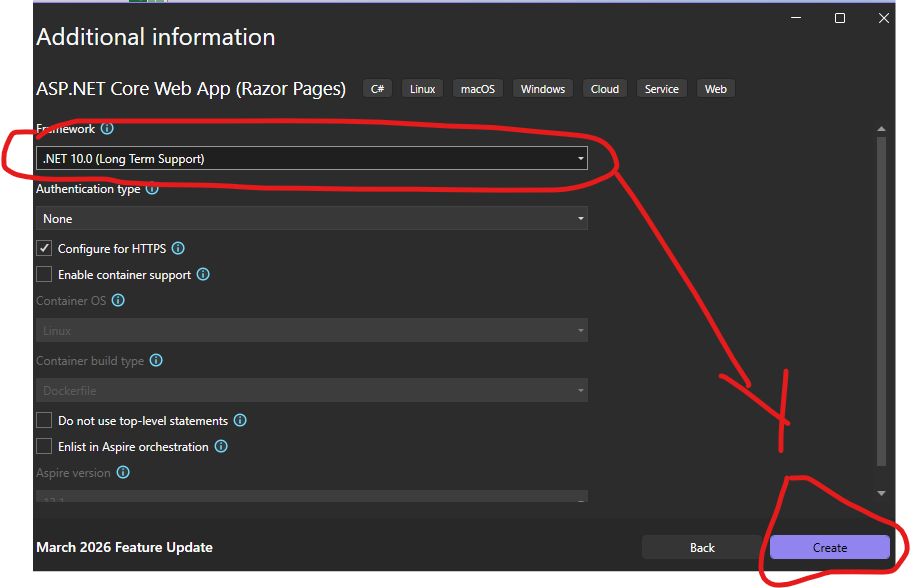
Task: Tick the Enlist in Aspire orchestration checkbox
Action: tap(44, 447)
